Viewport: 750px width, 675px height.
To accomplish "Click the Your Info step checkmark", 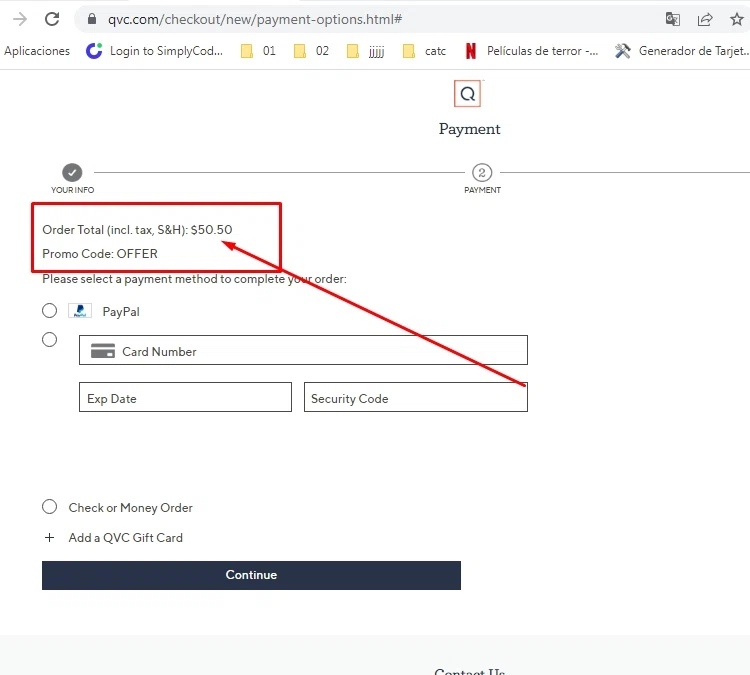I will pyautogui.click(x=72, y=172).
